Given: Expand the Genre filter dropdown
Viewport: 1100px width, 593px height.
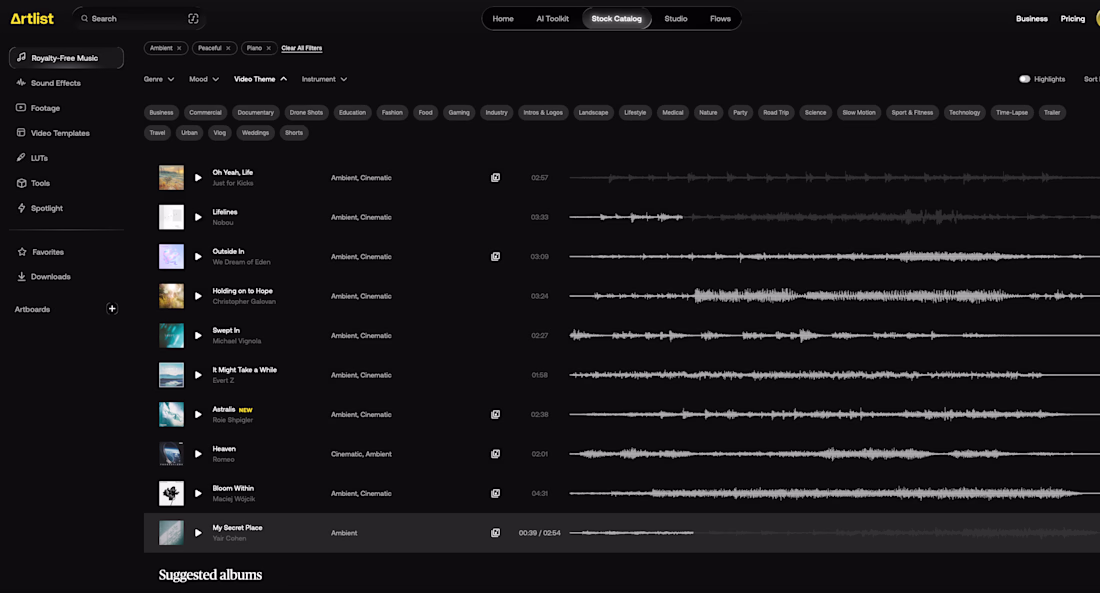Looking at the screenshot, I should point(159,79).
